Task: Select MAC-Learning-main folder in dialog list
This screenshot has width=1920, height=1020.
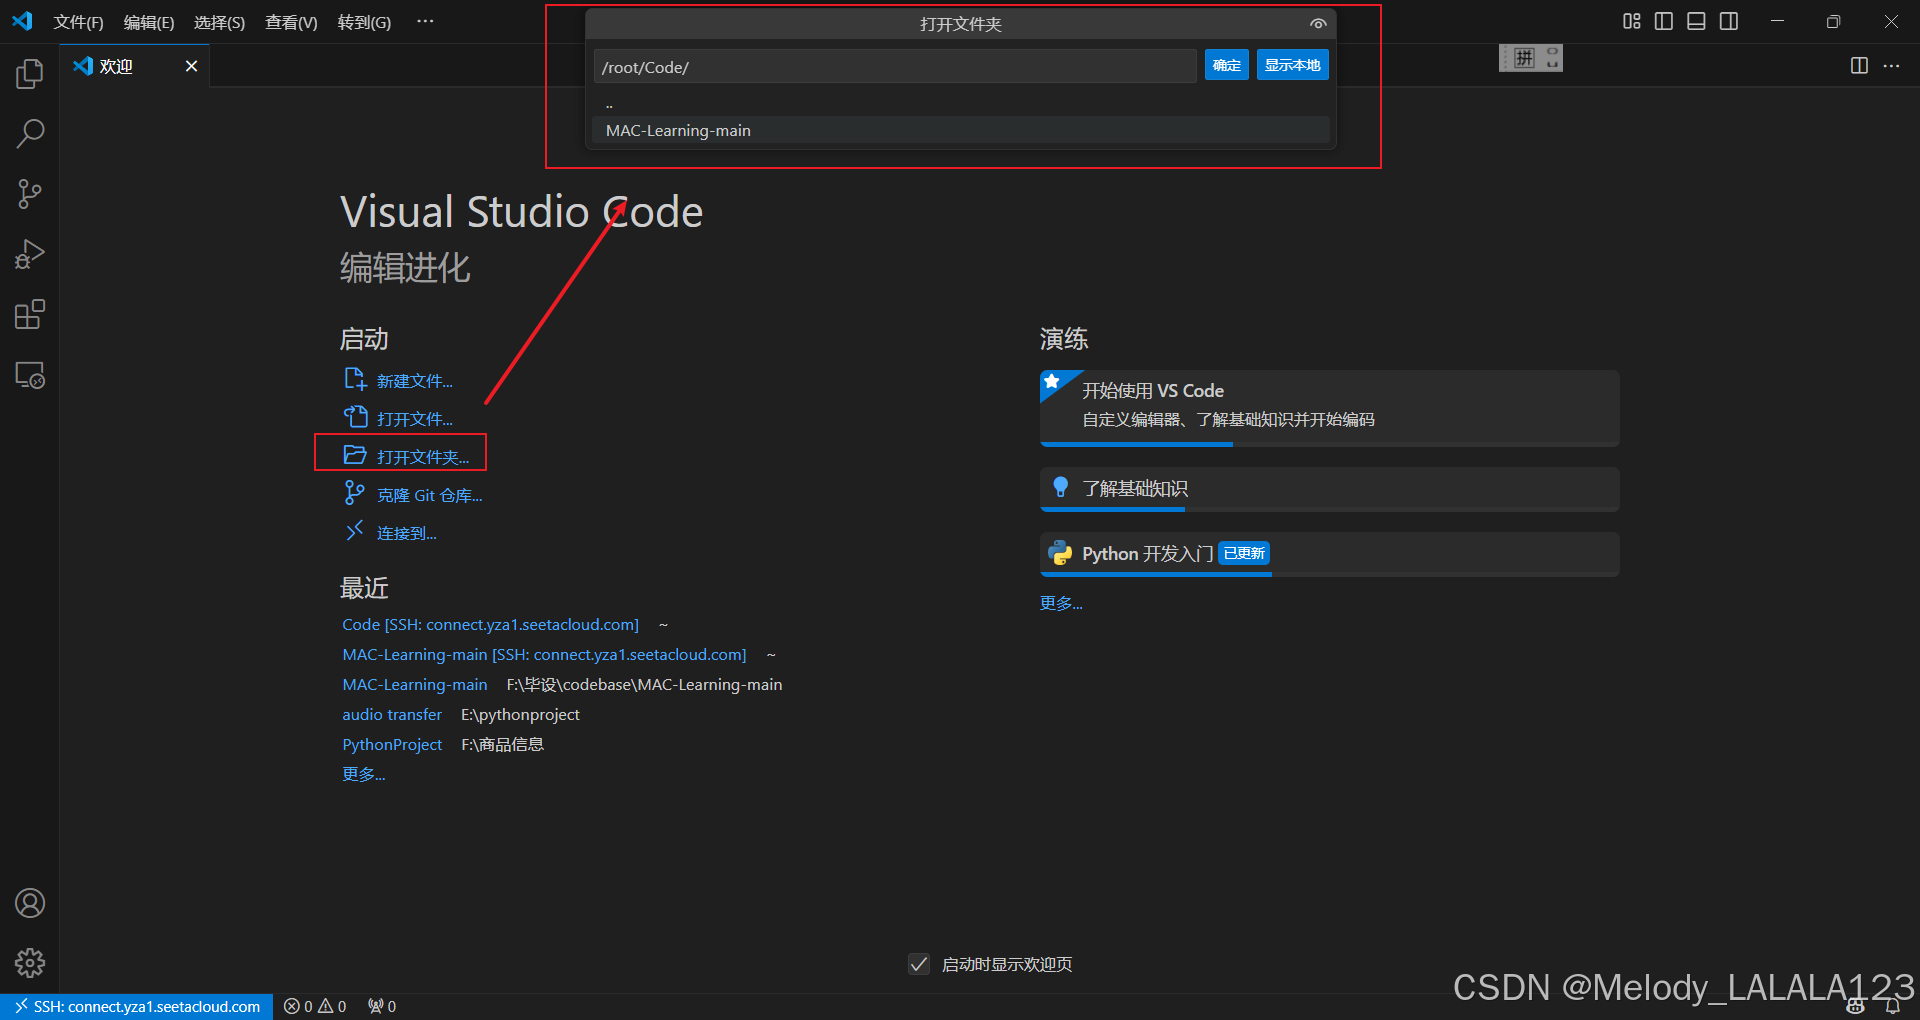Action: tap(961, 130)
